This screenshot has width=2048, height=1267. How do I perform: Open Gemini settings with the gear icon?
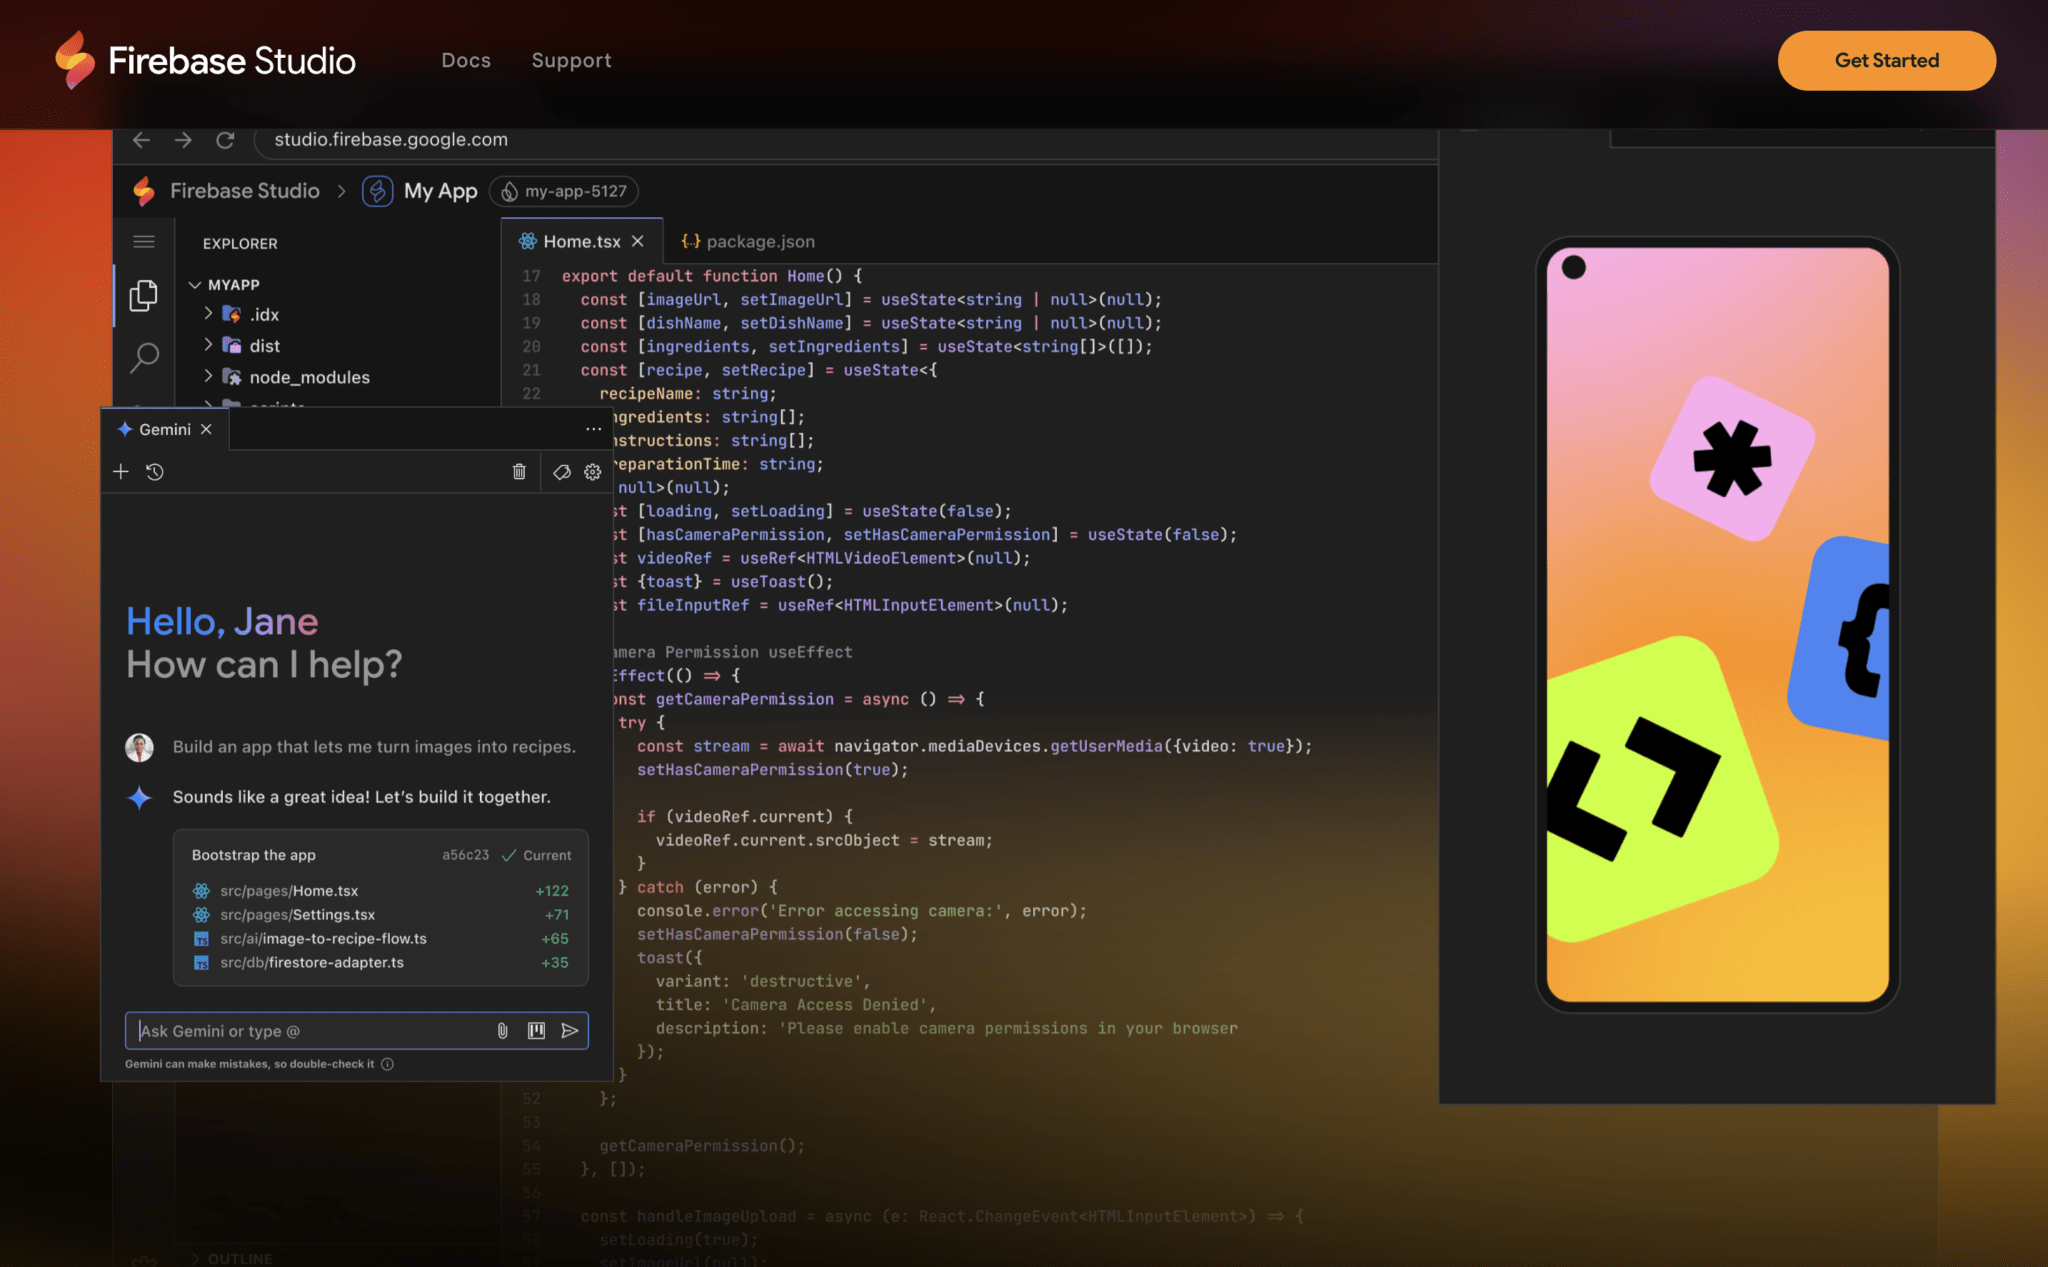(593, 471)
